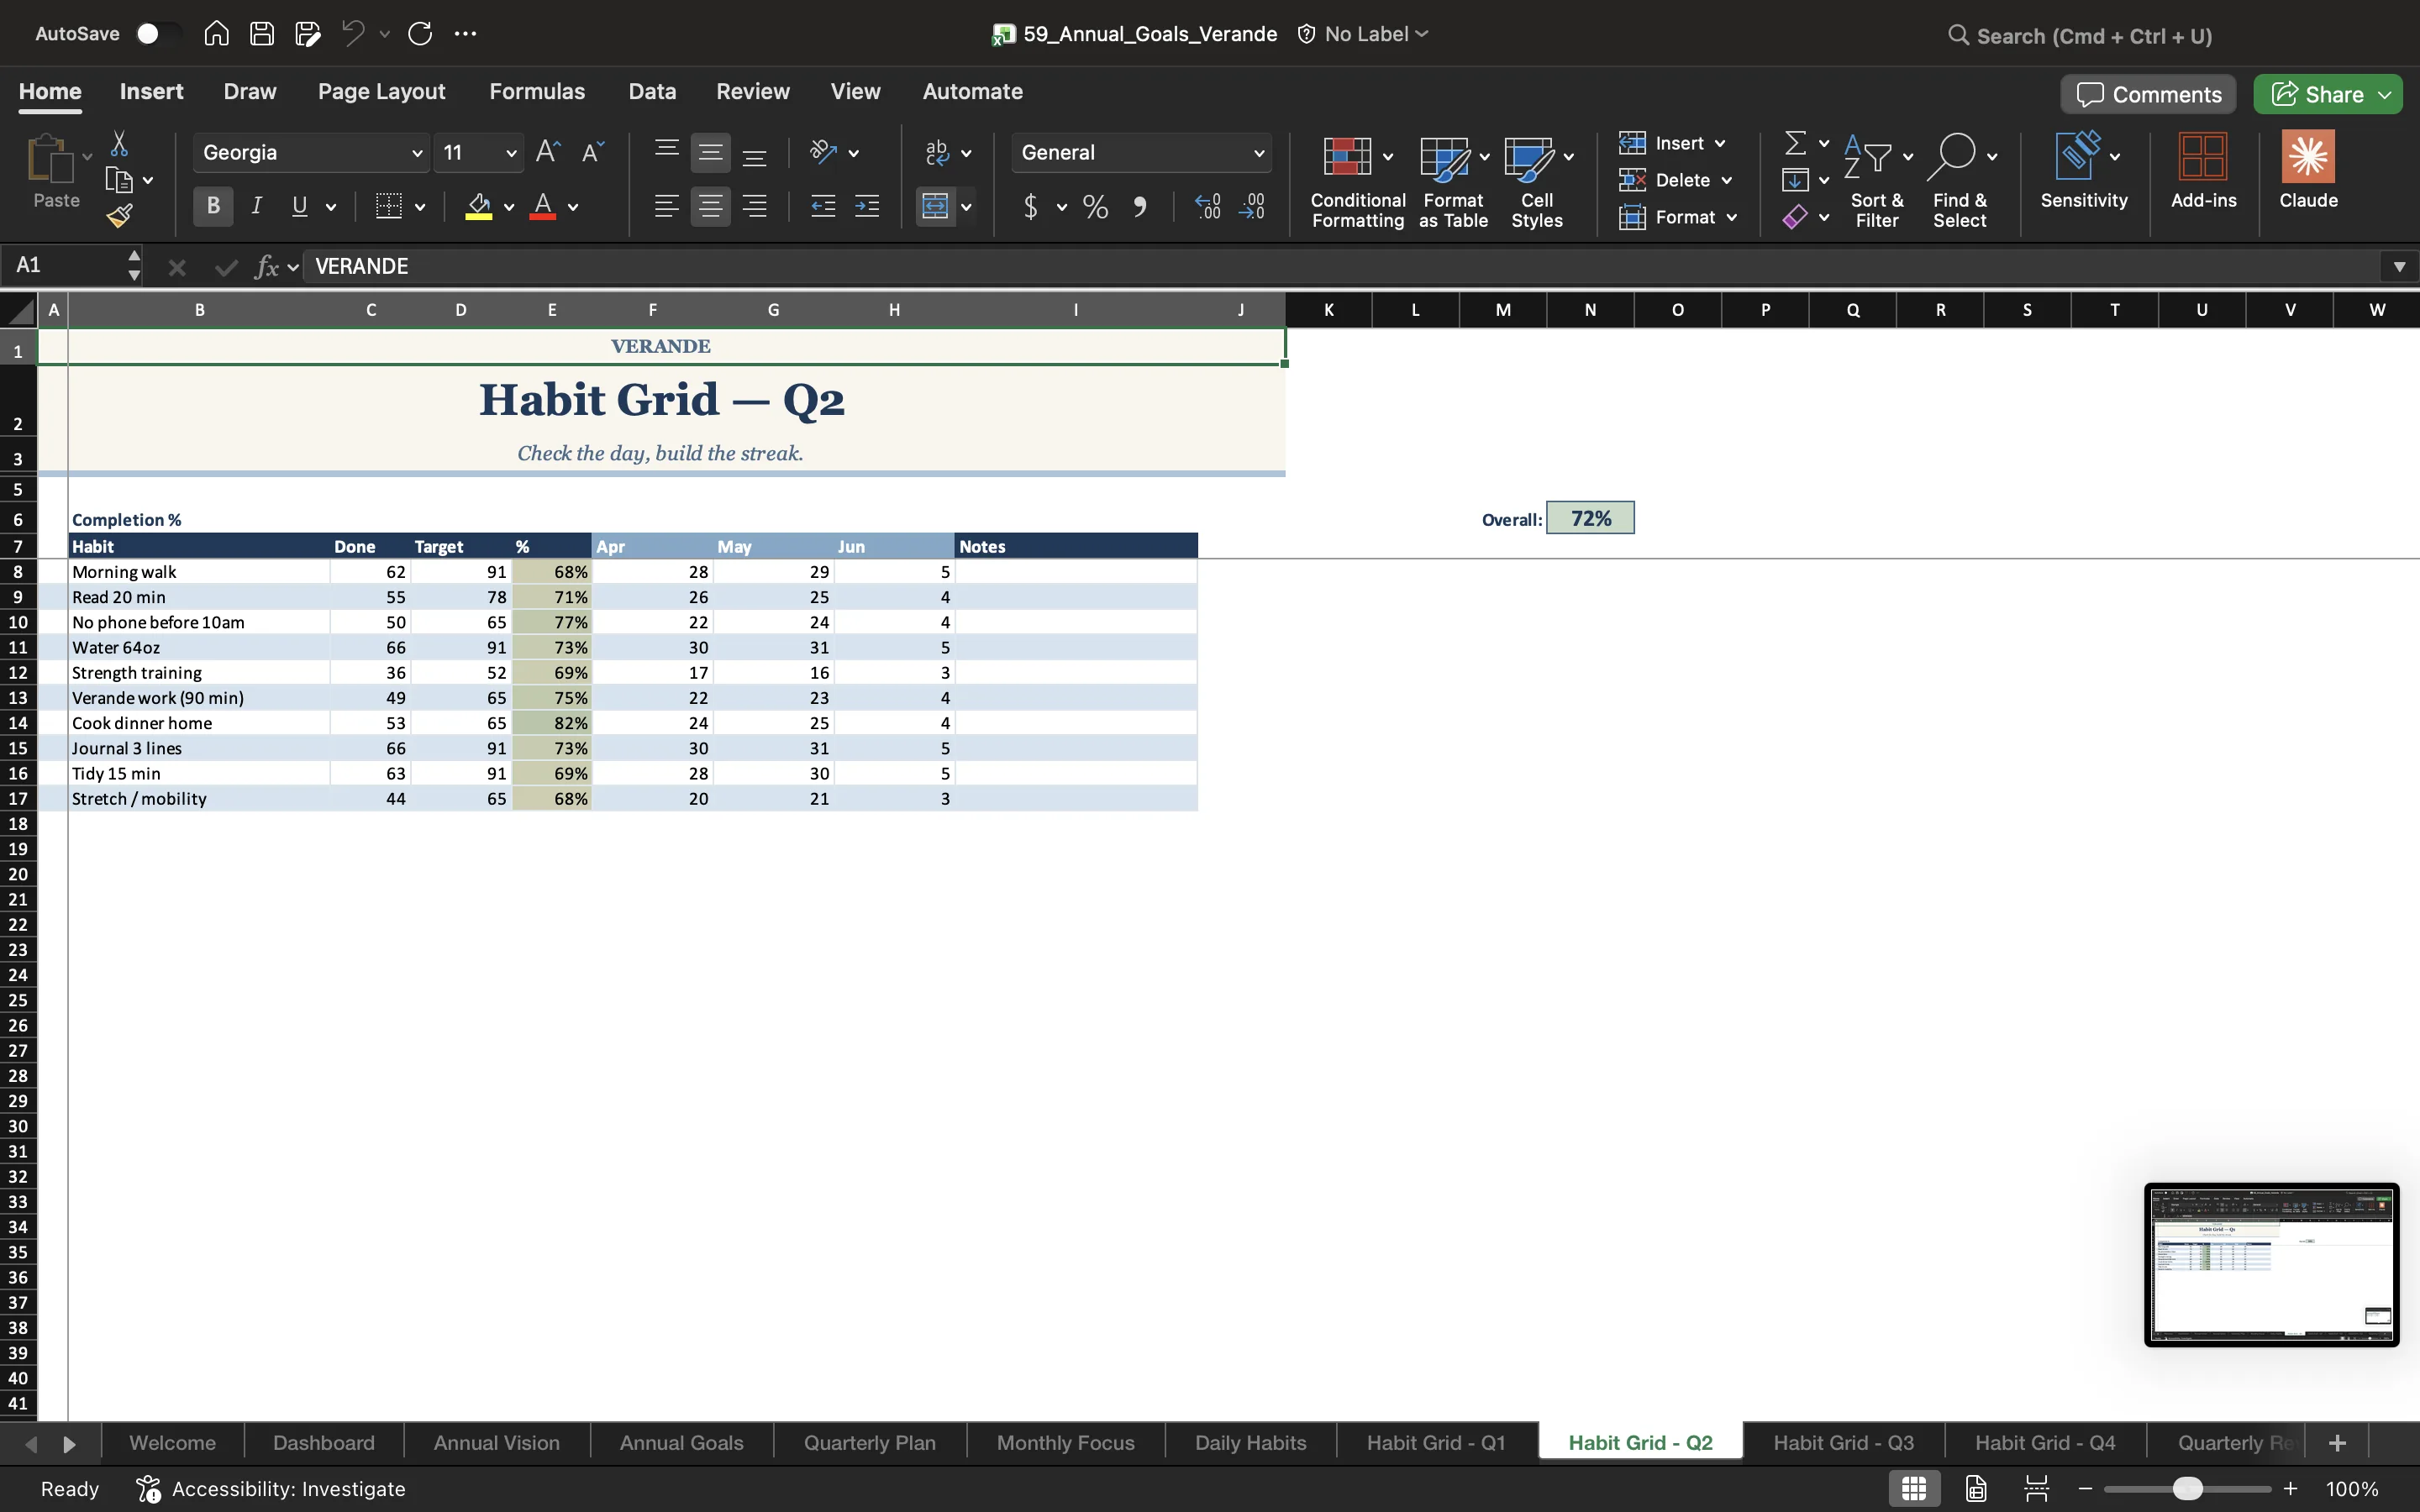
Task: Click the Cut scissors icon
Action: click(119, 144)
